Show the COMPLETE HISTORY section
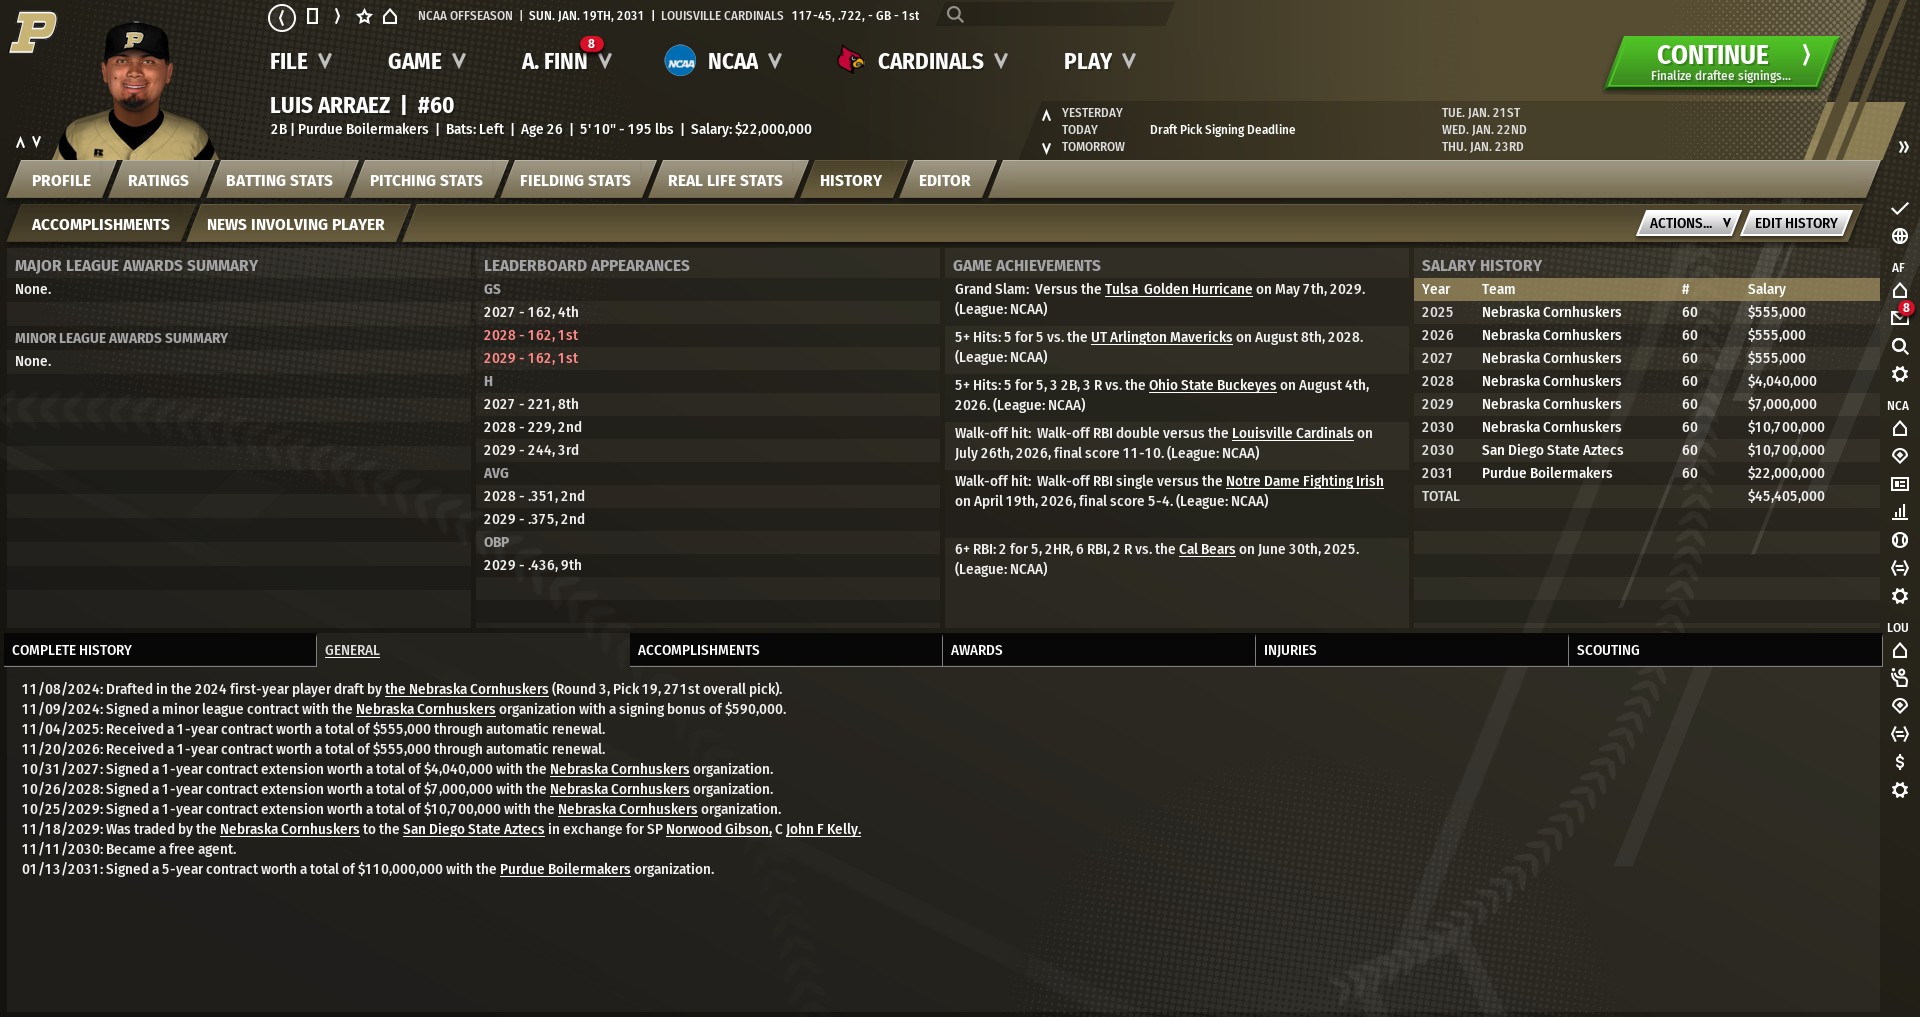 (x=160, y=650)
